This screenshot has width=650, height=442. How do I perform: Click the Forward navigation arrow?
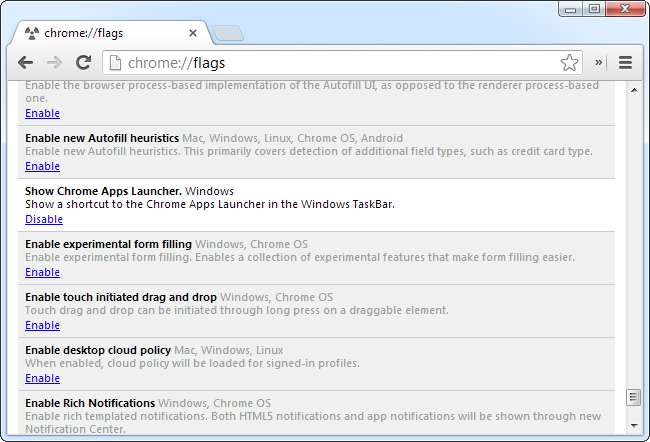point(55,62)
